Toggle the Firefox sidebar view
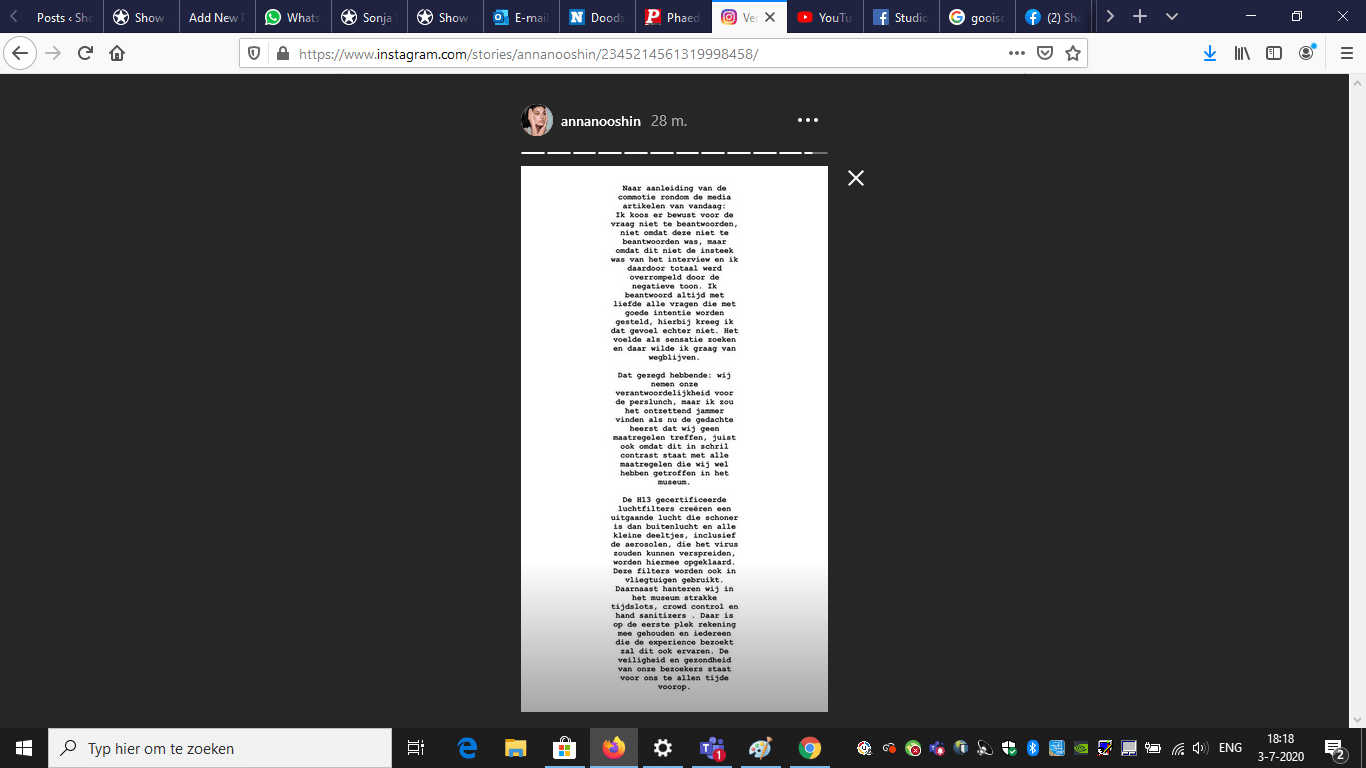 click(1274, 53)
